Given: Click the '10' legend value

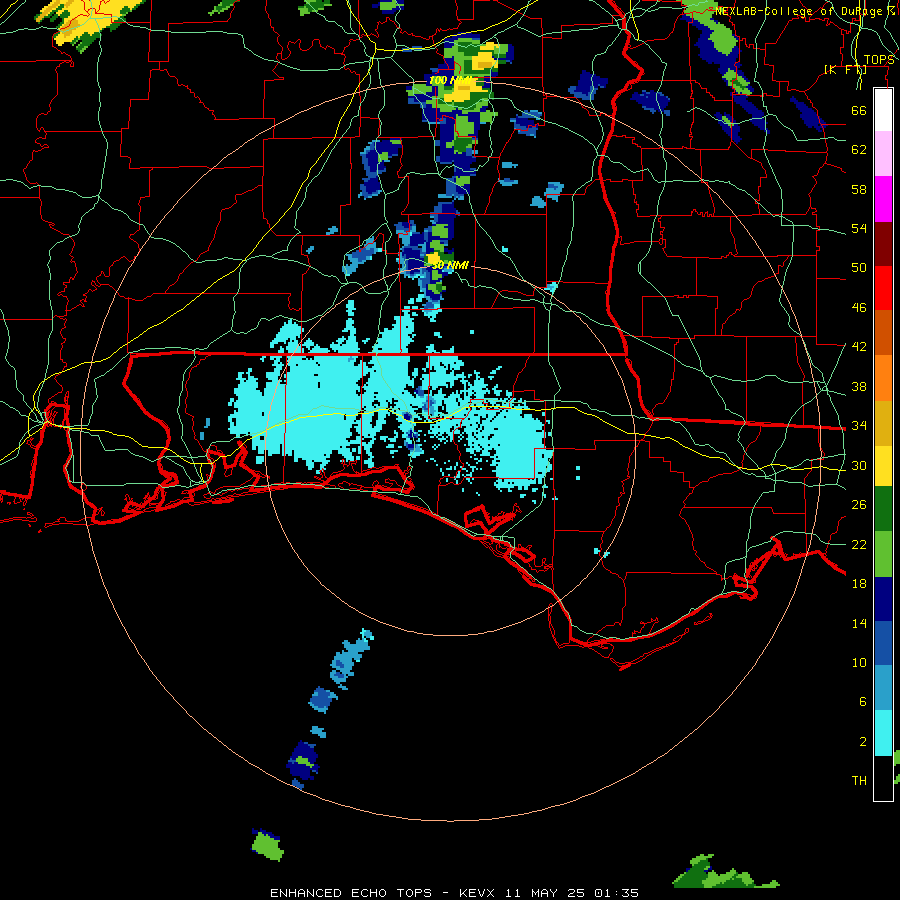Looking at the screenshot, I should point(859,663).
